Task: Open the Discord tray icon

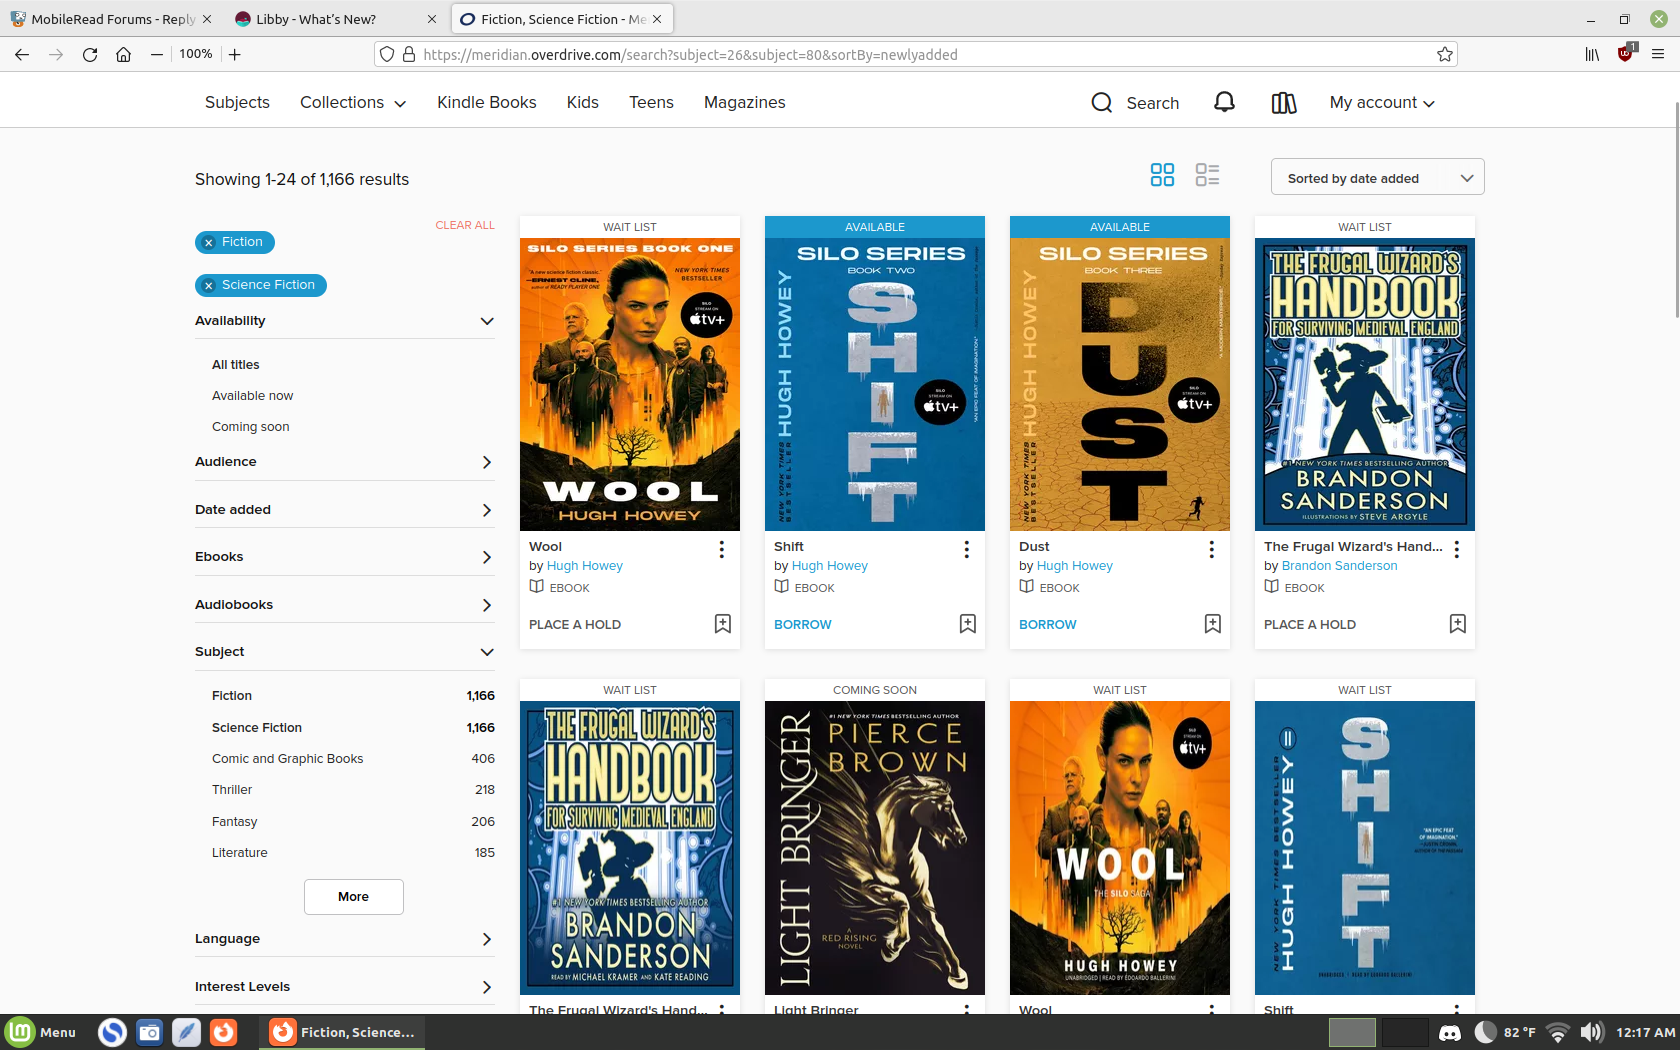Action: (x=1450, y=1032)
